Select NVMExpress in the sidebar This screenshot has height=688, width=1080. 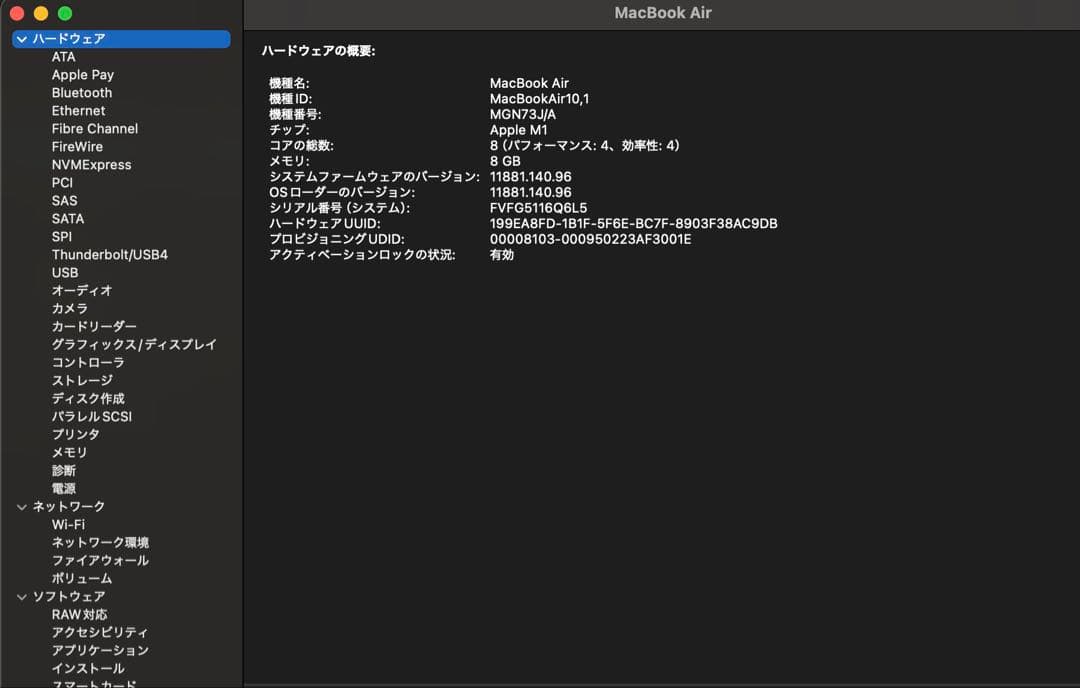click(92, 164)
